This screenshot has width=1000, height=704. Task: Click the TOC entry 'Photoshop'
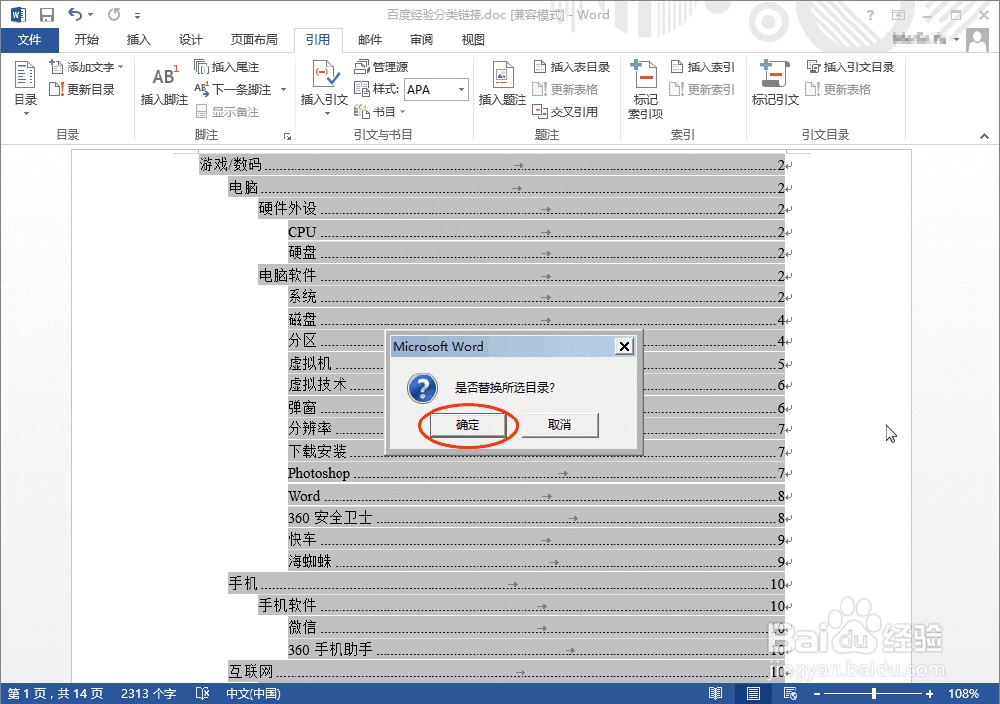319,473
